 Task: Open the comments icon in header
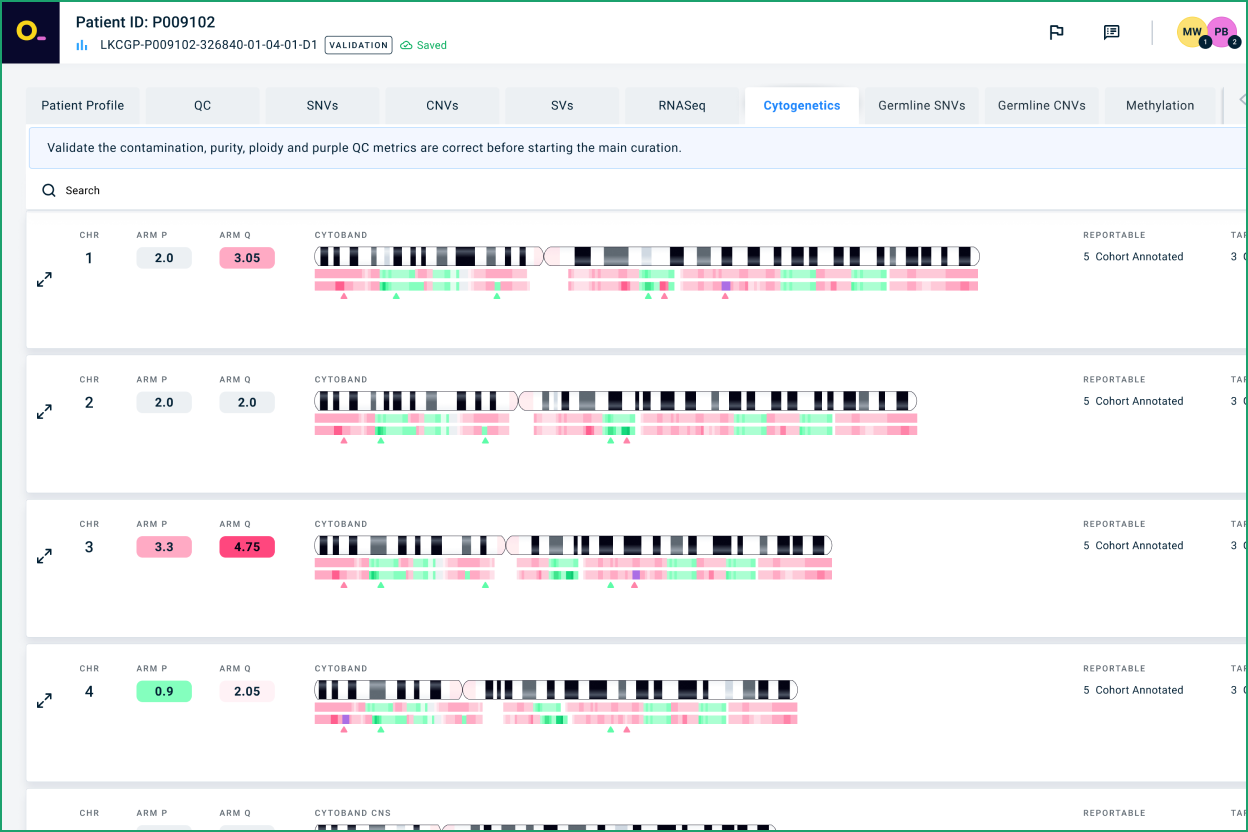point(1111,32)
